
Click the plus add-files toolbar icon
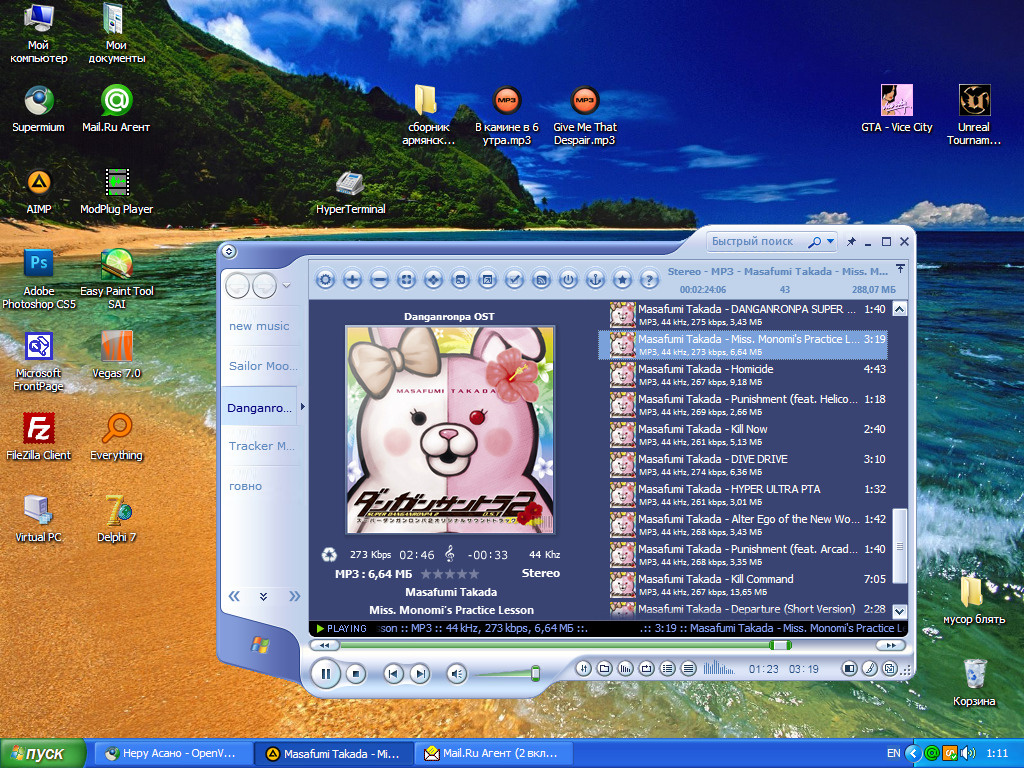coord(352,280)
